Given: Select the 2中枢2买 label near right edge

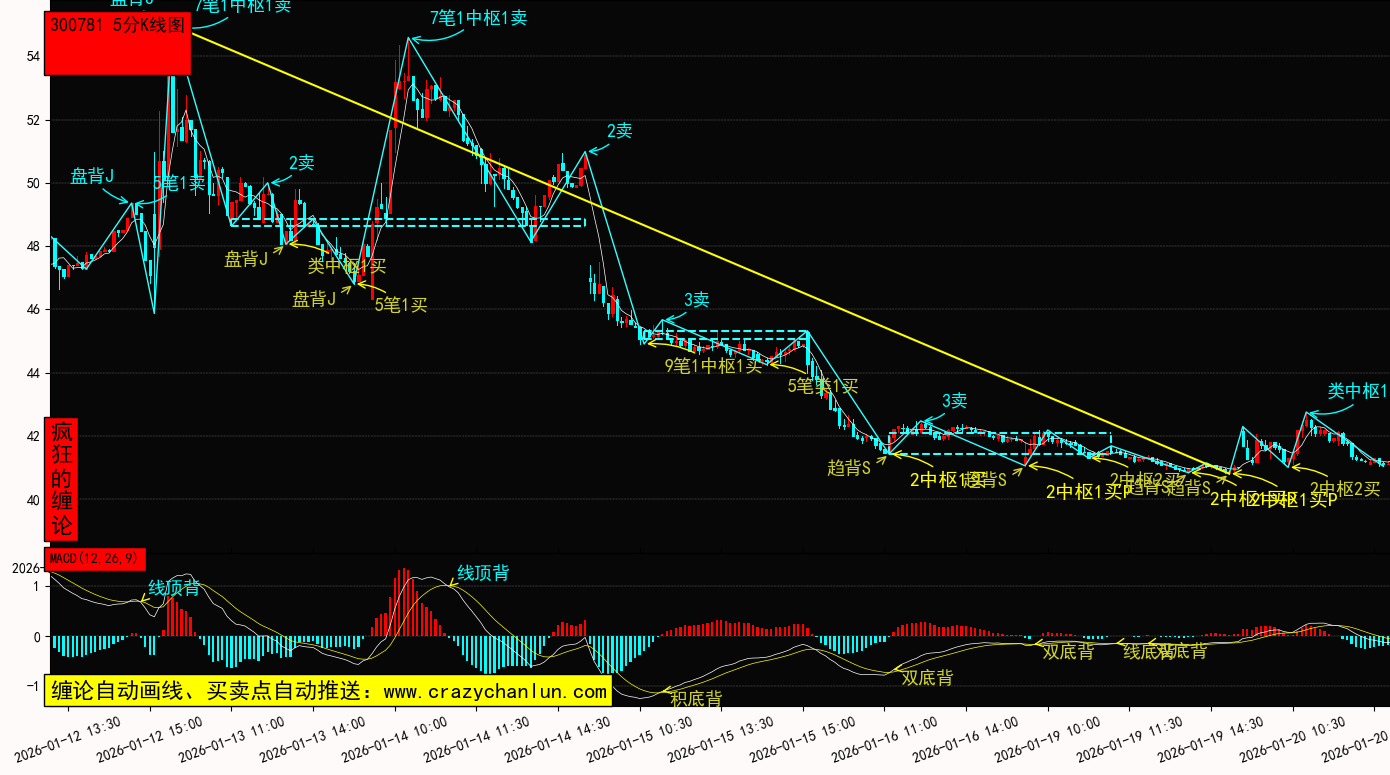Looking at the screenshot, I should (1344, 489).
